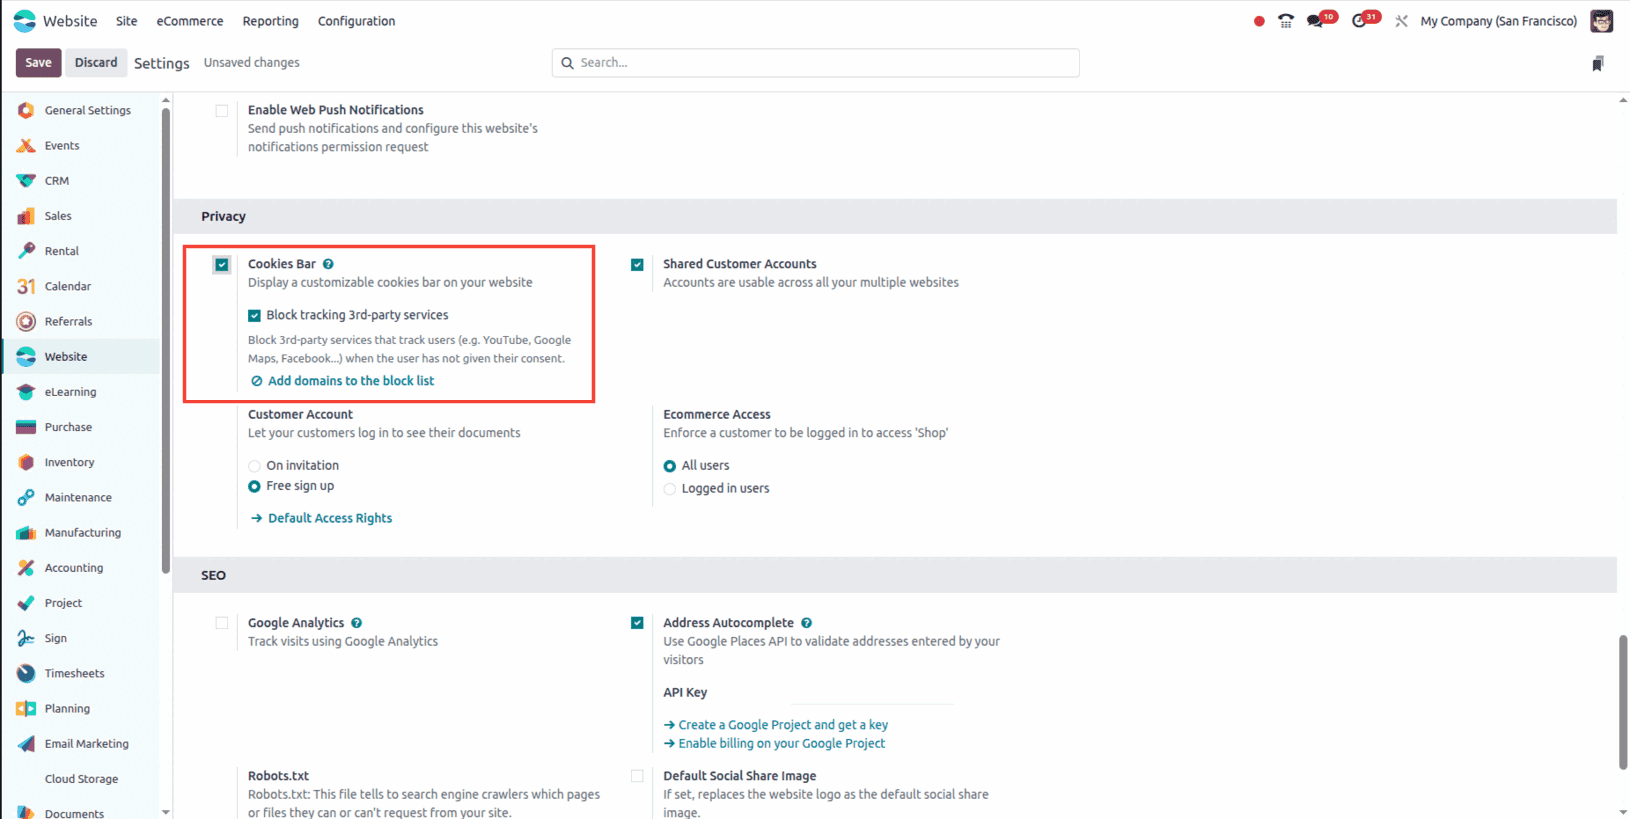Select Logged in users radio option
The height and width of the screenshot is (819, 1630).
[670, 489]
